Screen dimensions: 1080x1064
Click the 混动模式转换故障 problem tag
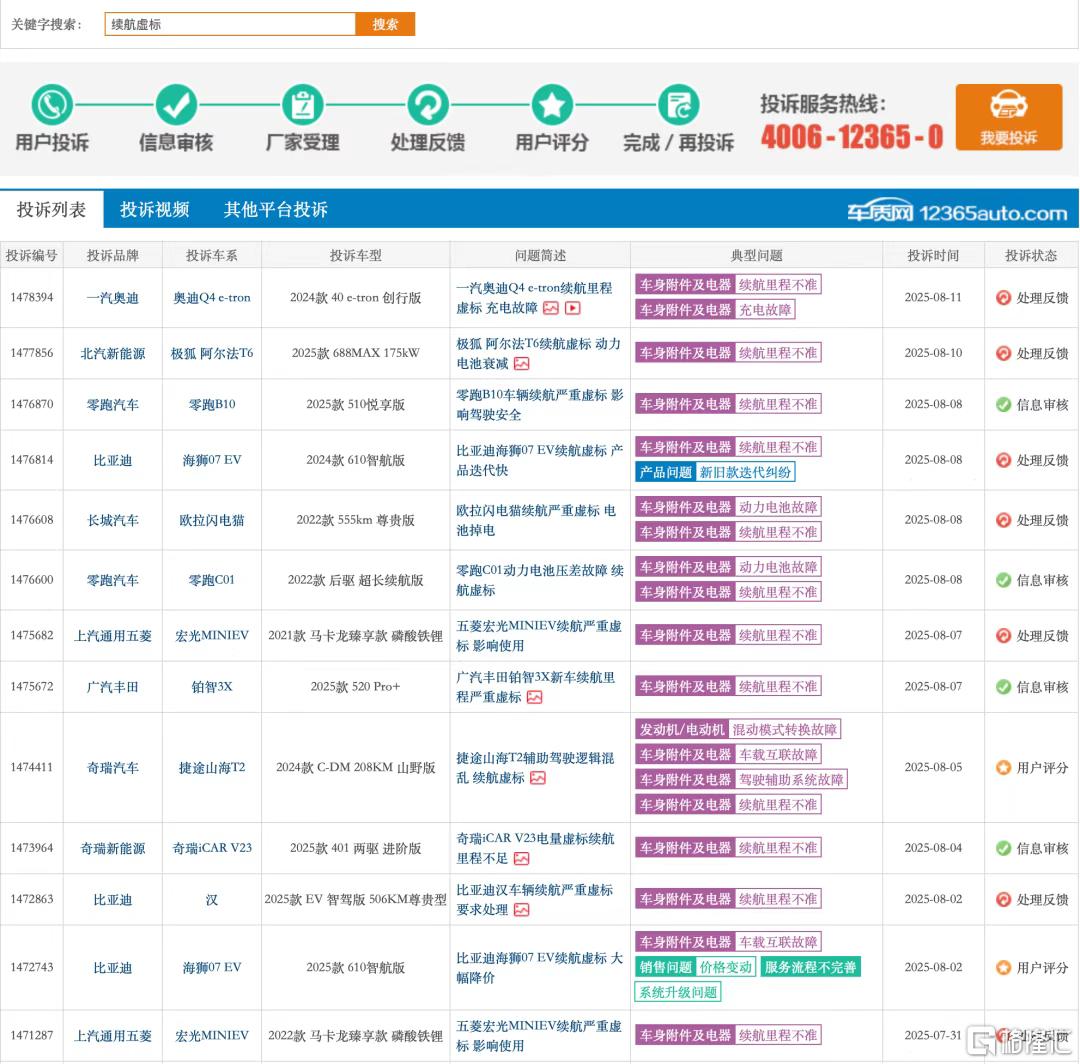tap(784, 729)
